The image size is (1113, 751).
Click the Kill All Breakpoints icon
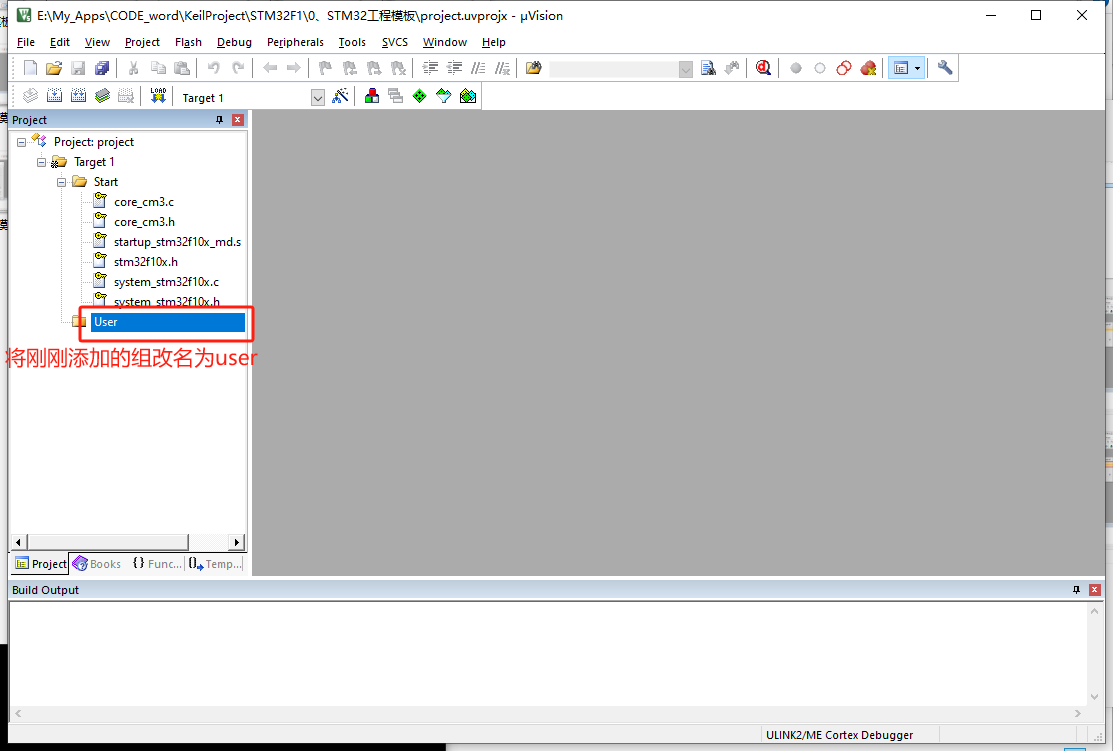click(x=868, y=68)
